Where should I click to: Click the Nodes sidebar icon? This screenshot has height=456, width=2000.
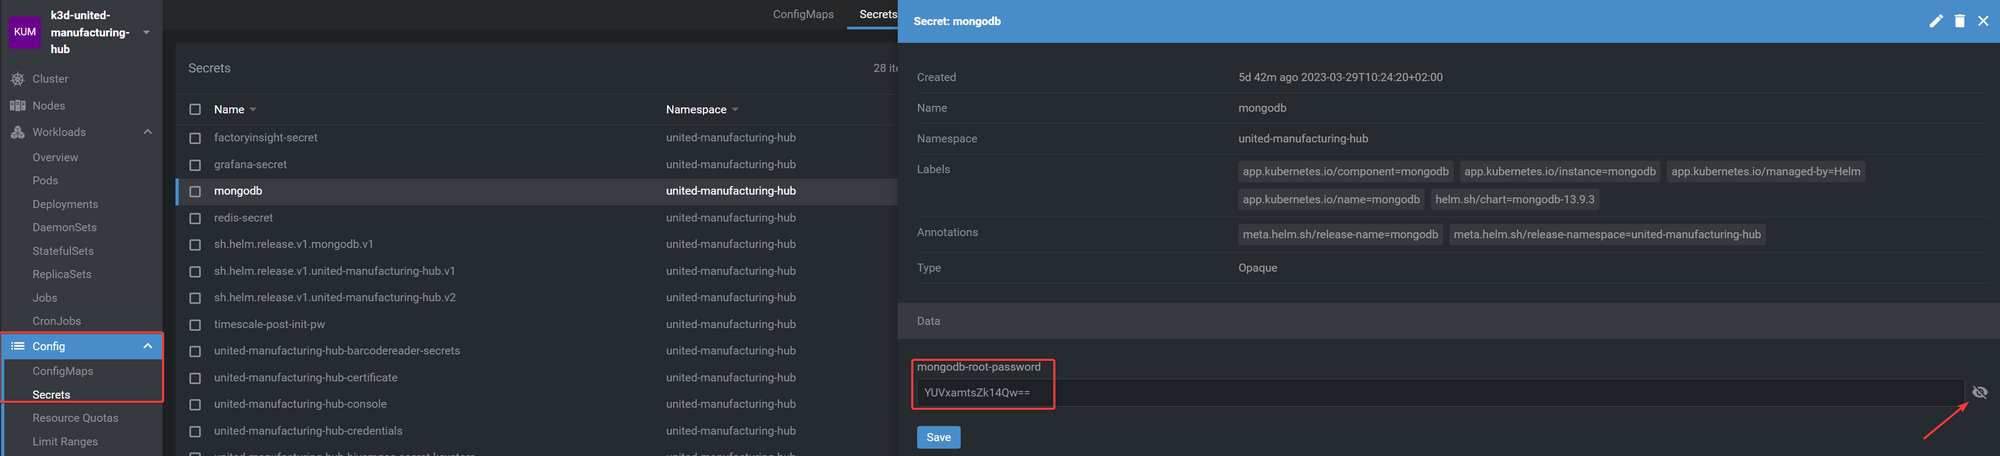17,106
